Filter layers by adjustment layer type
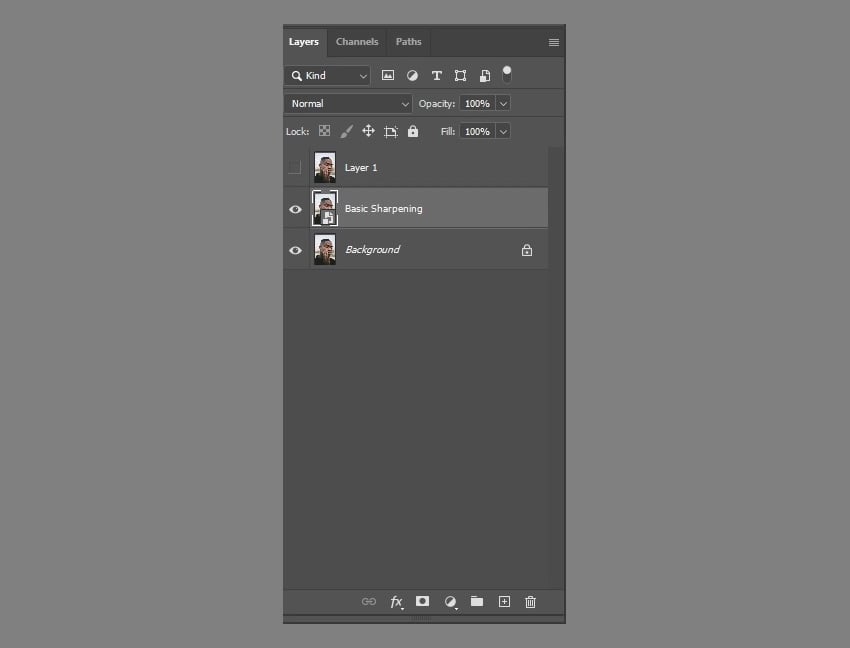The height and width of the screenshot is (648, 850). pyautogui.click(x=412, y=76)
